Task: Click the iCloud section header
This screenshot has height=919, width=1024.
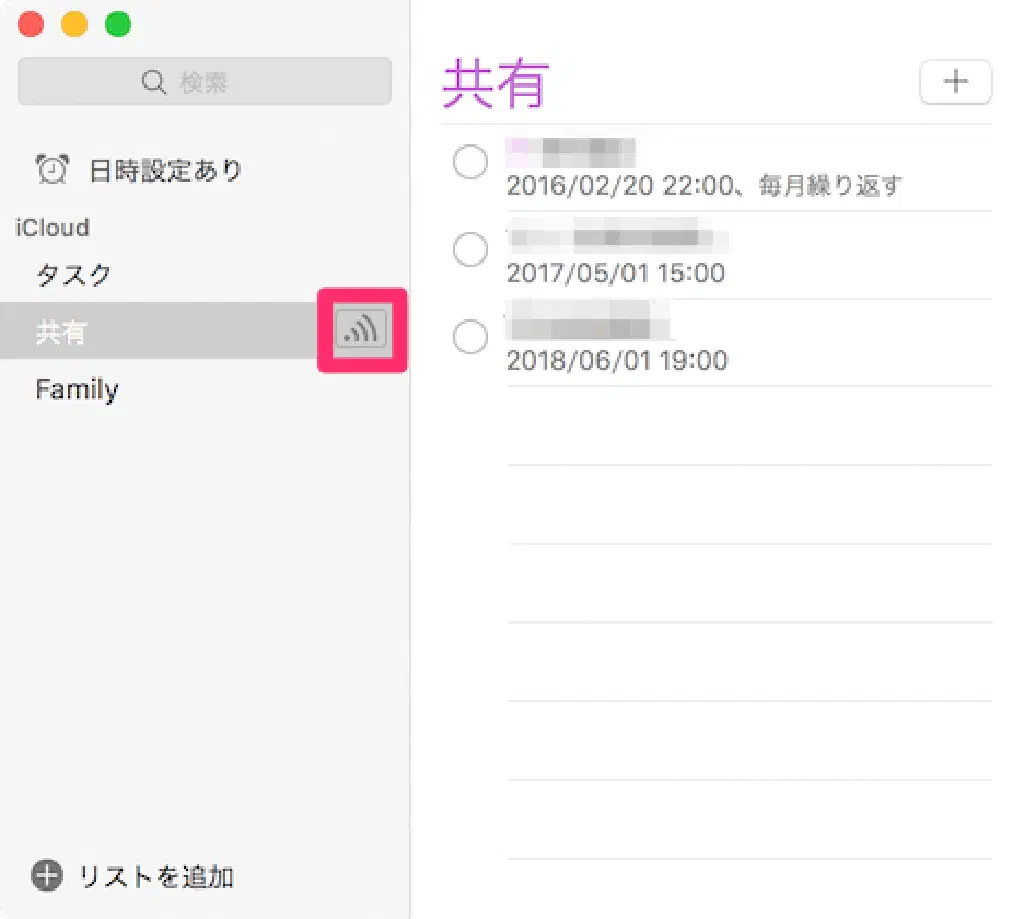Action: click(52, 227)
